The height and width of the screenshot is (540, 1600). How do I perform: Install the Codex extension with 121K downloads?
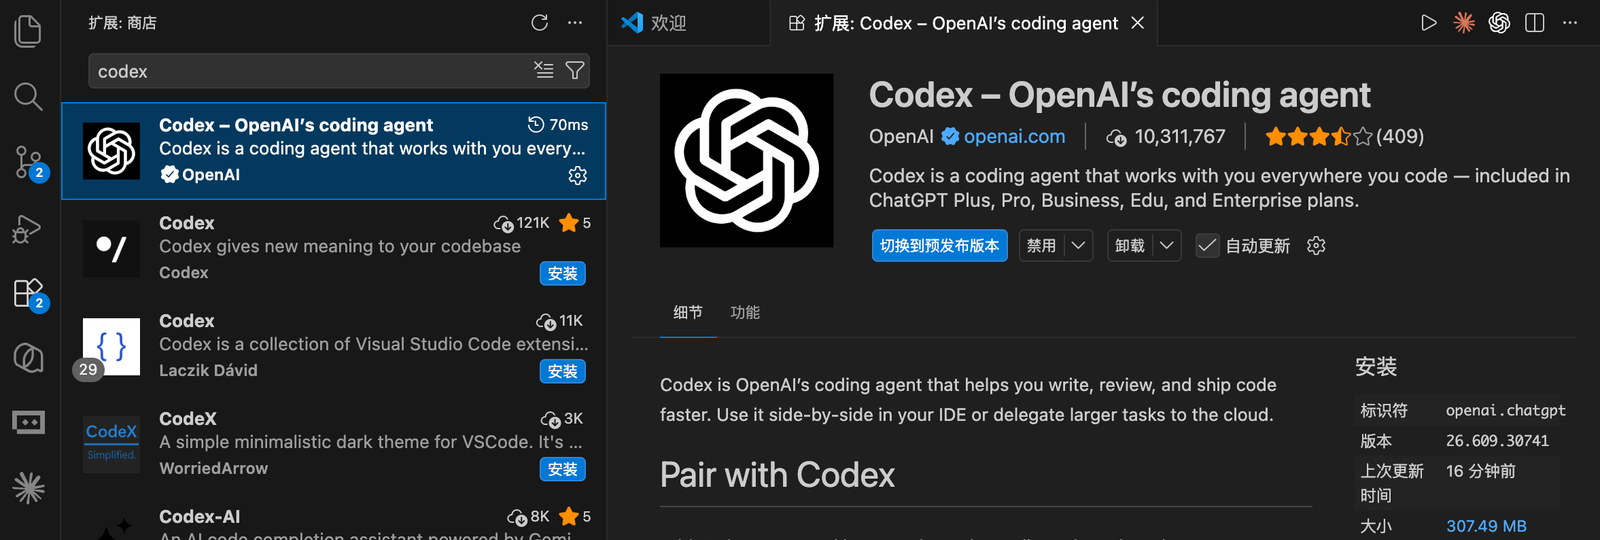563,273
